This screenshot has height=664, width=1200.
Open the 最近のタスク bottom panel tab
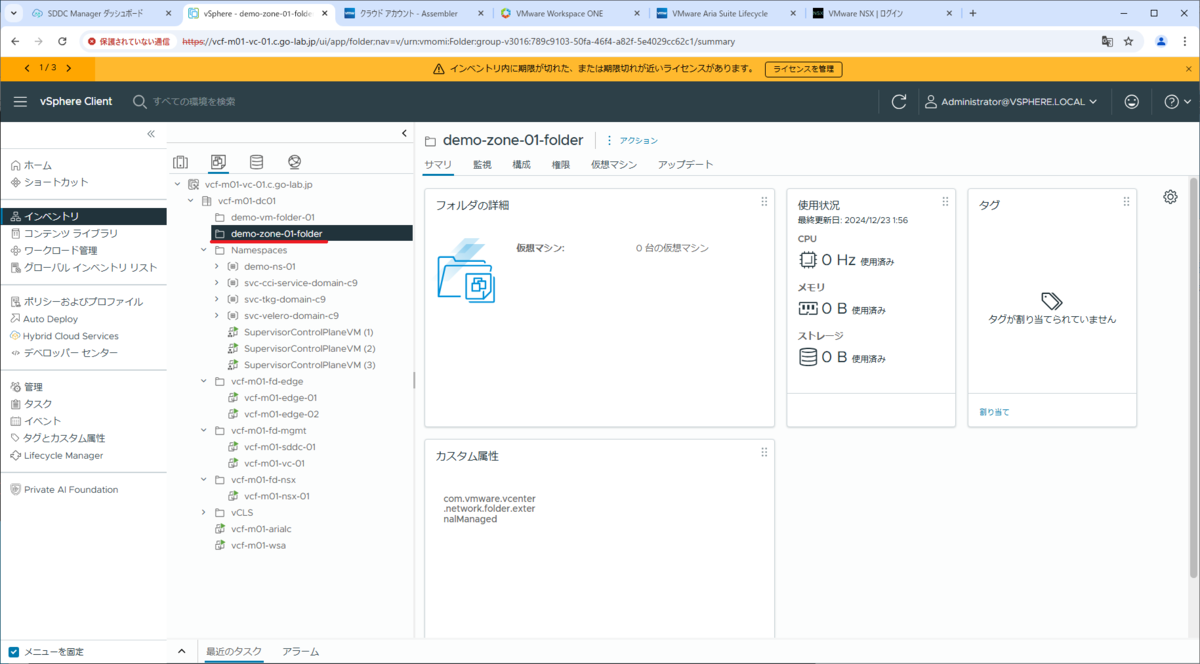point(234,652)
